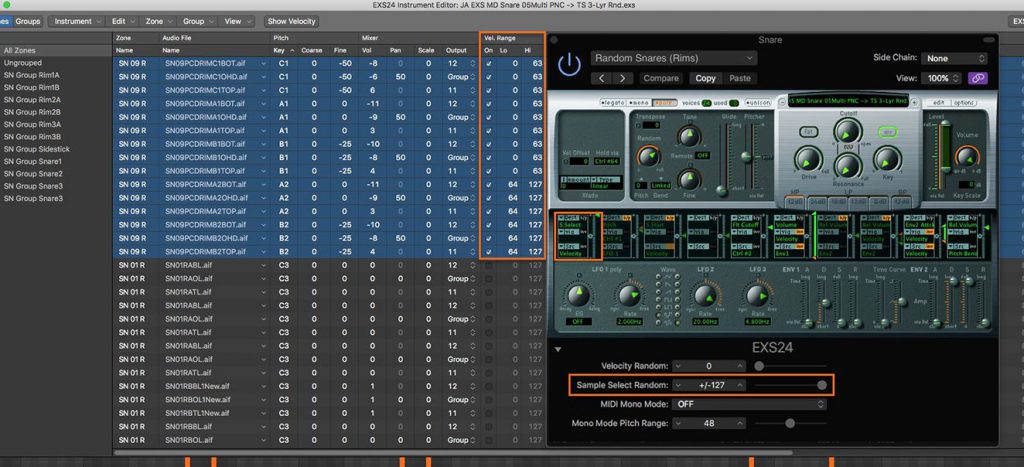This screenshot has width=1024, height=467.
Task: Click the LFO 2 Rate knob
Action: click(705, 297)
